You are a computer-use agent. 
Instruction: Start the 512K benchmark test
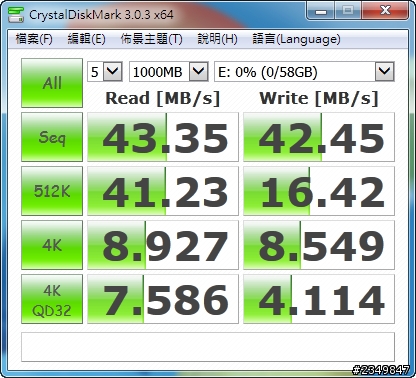(52, 191)
